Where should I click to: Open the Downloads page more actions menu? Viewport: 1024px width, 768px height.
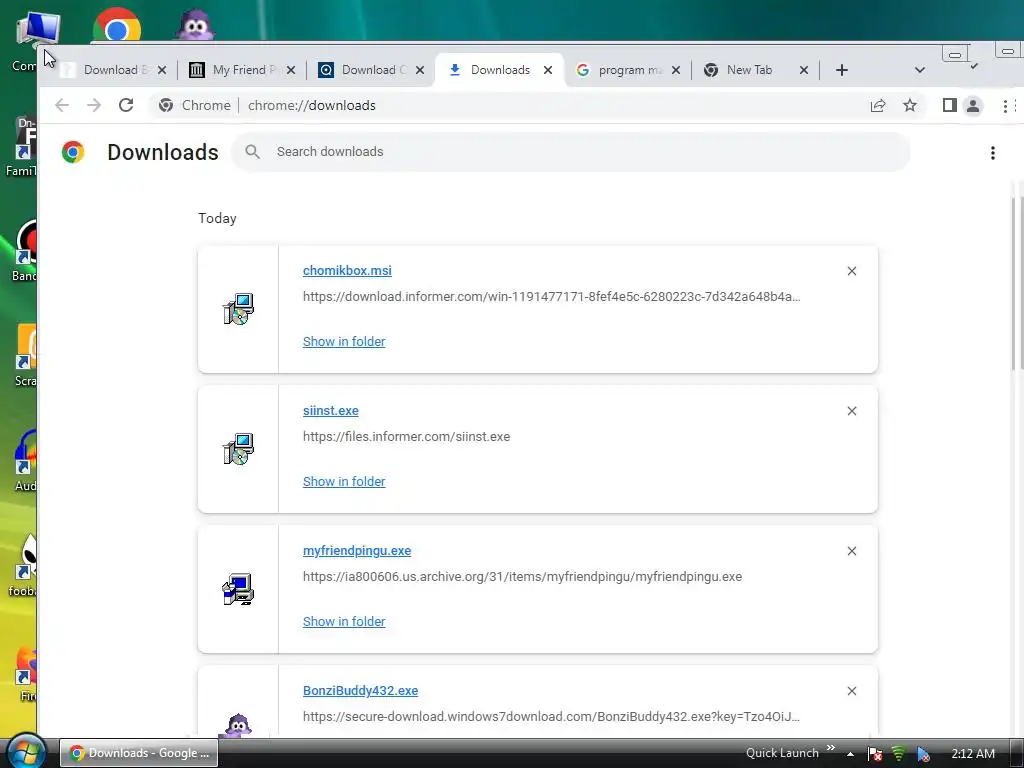tap(993, 153)
